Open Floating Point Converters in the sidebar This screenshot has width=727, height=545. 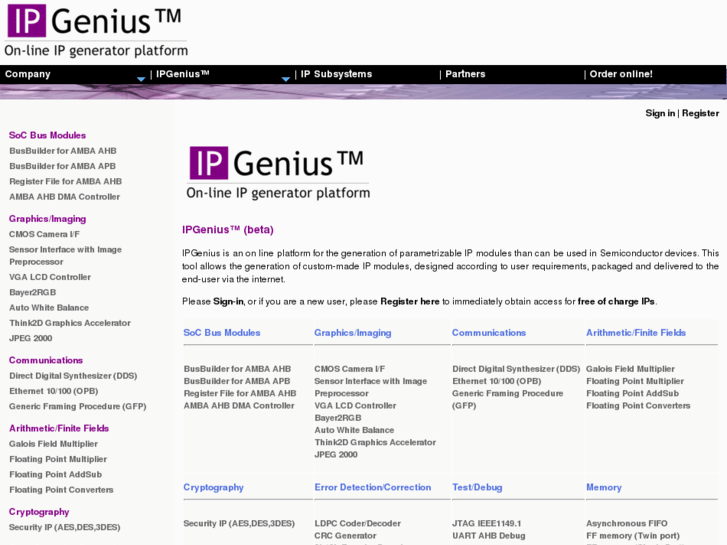(61, 490)
